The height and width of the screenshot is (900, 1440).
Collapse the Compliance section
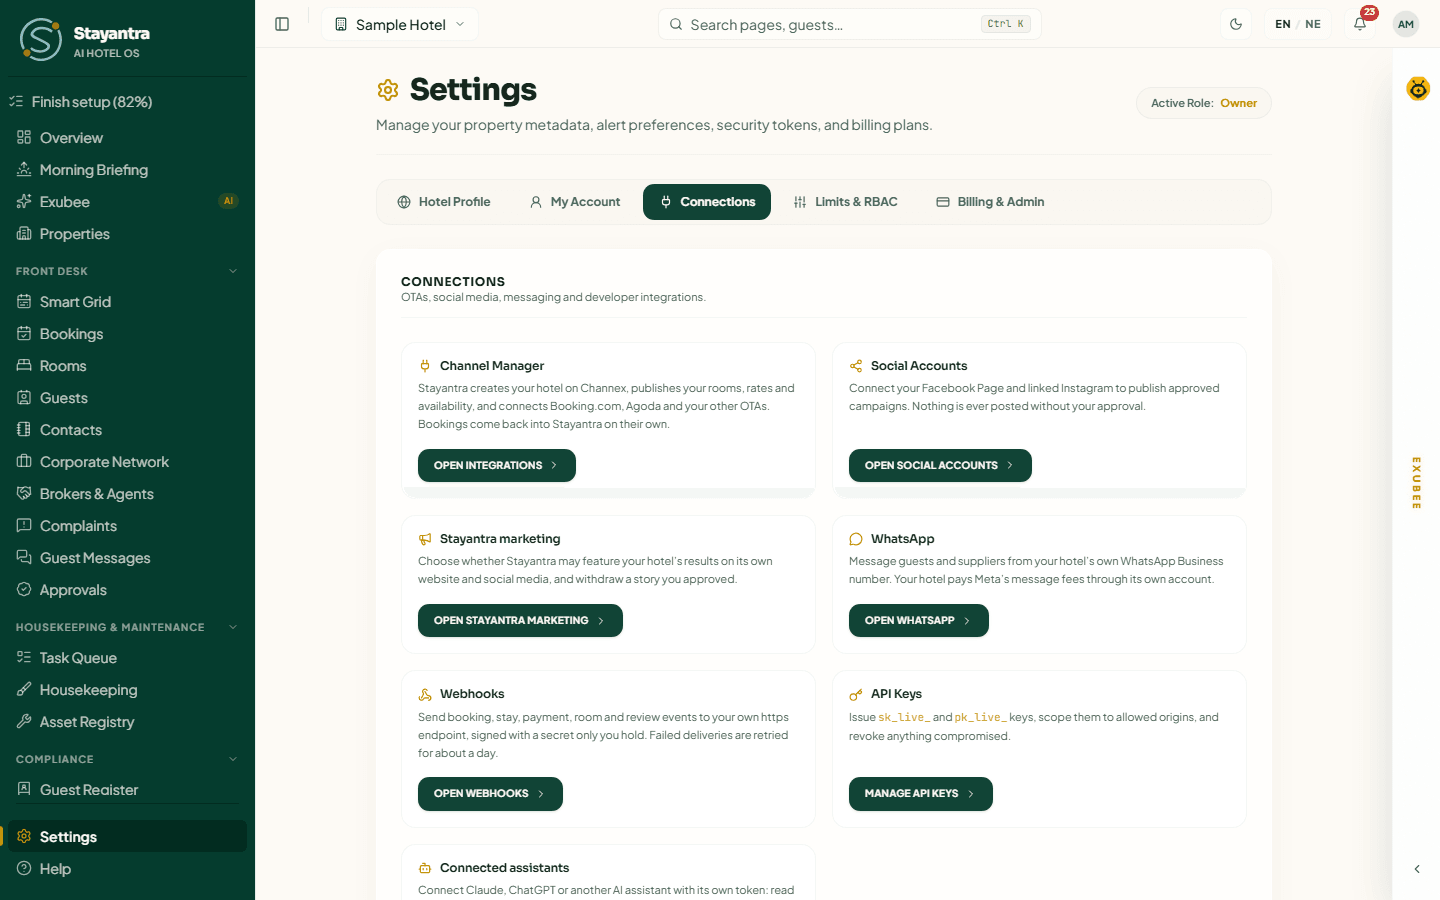127,759
